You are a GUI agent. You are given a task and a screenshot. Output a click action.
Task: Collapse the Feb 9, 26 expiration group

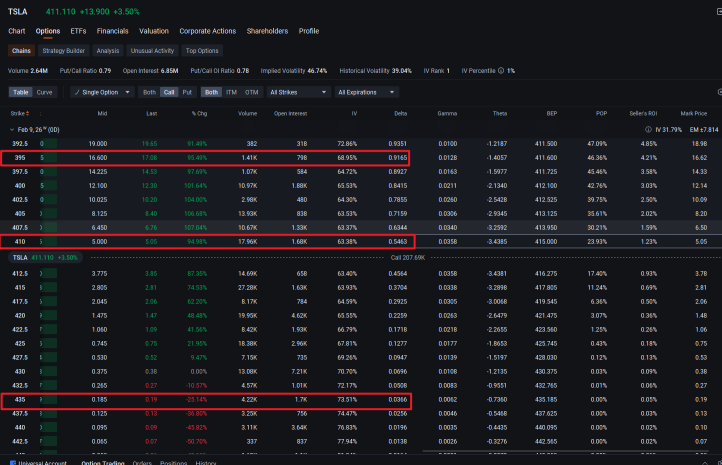coord(12,130)
